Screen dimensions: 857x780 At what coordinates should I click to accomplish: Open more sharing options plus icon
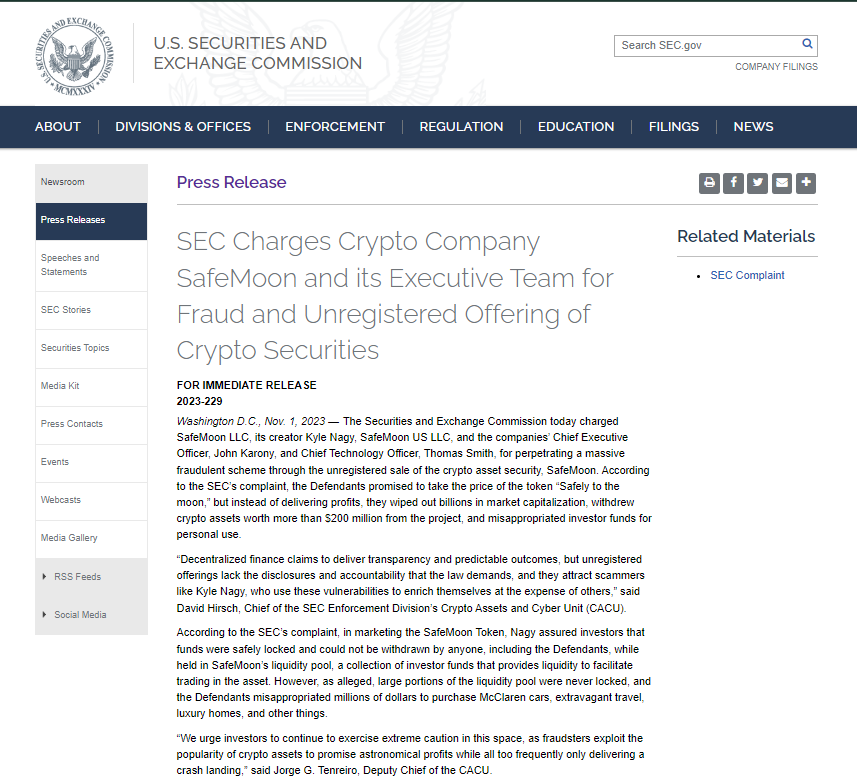coord(806,183)
